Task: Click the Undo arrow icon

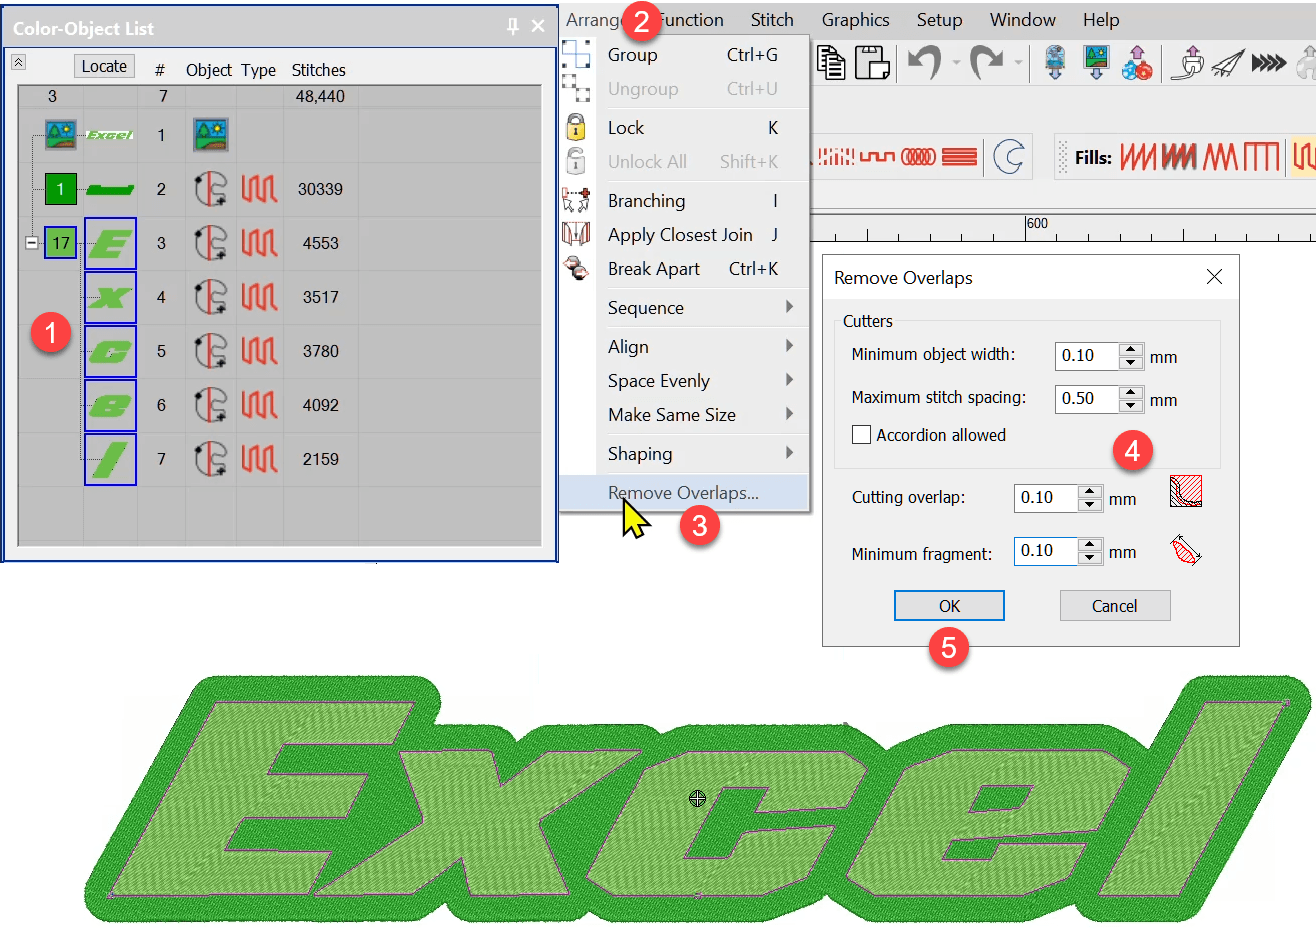Action: pyautogui.click(x=924, y=63)
